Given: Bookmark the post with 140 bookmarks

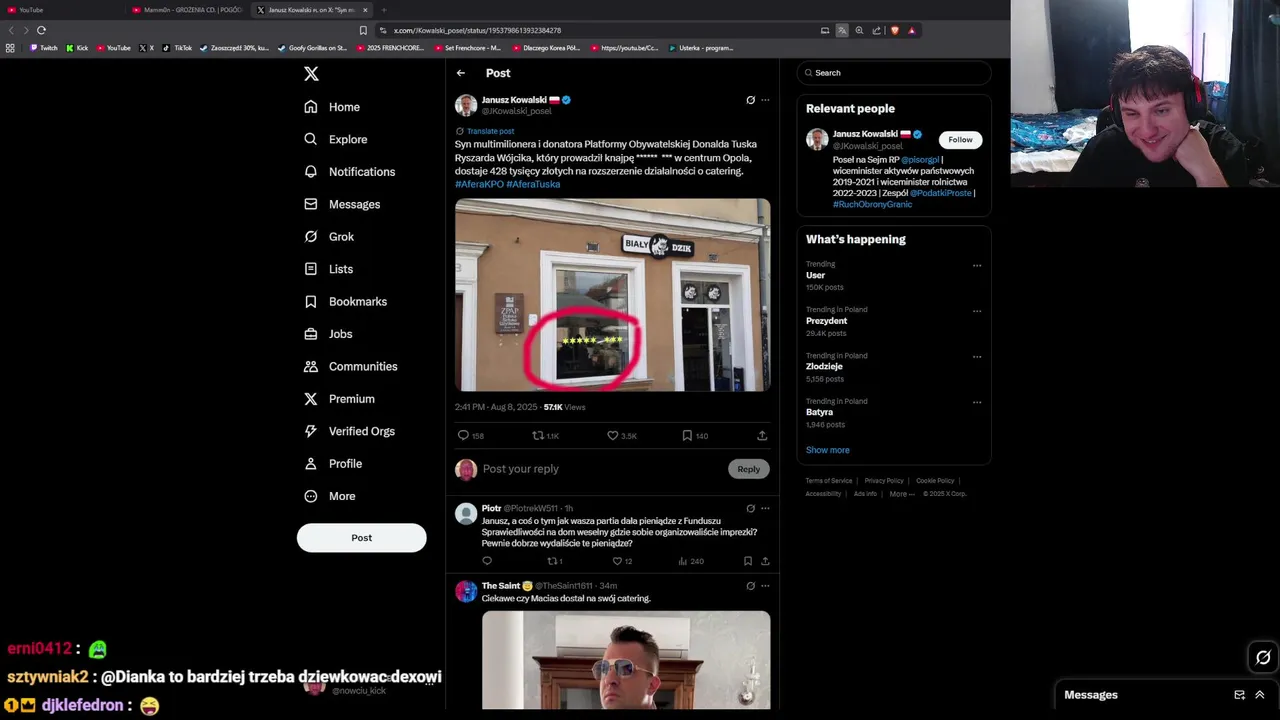Looking at the screenshot, I should 687,436.
